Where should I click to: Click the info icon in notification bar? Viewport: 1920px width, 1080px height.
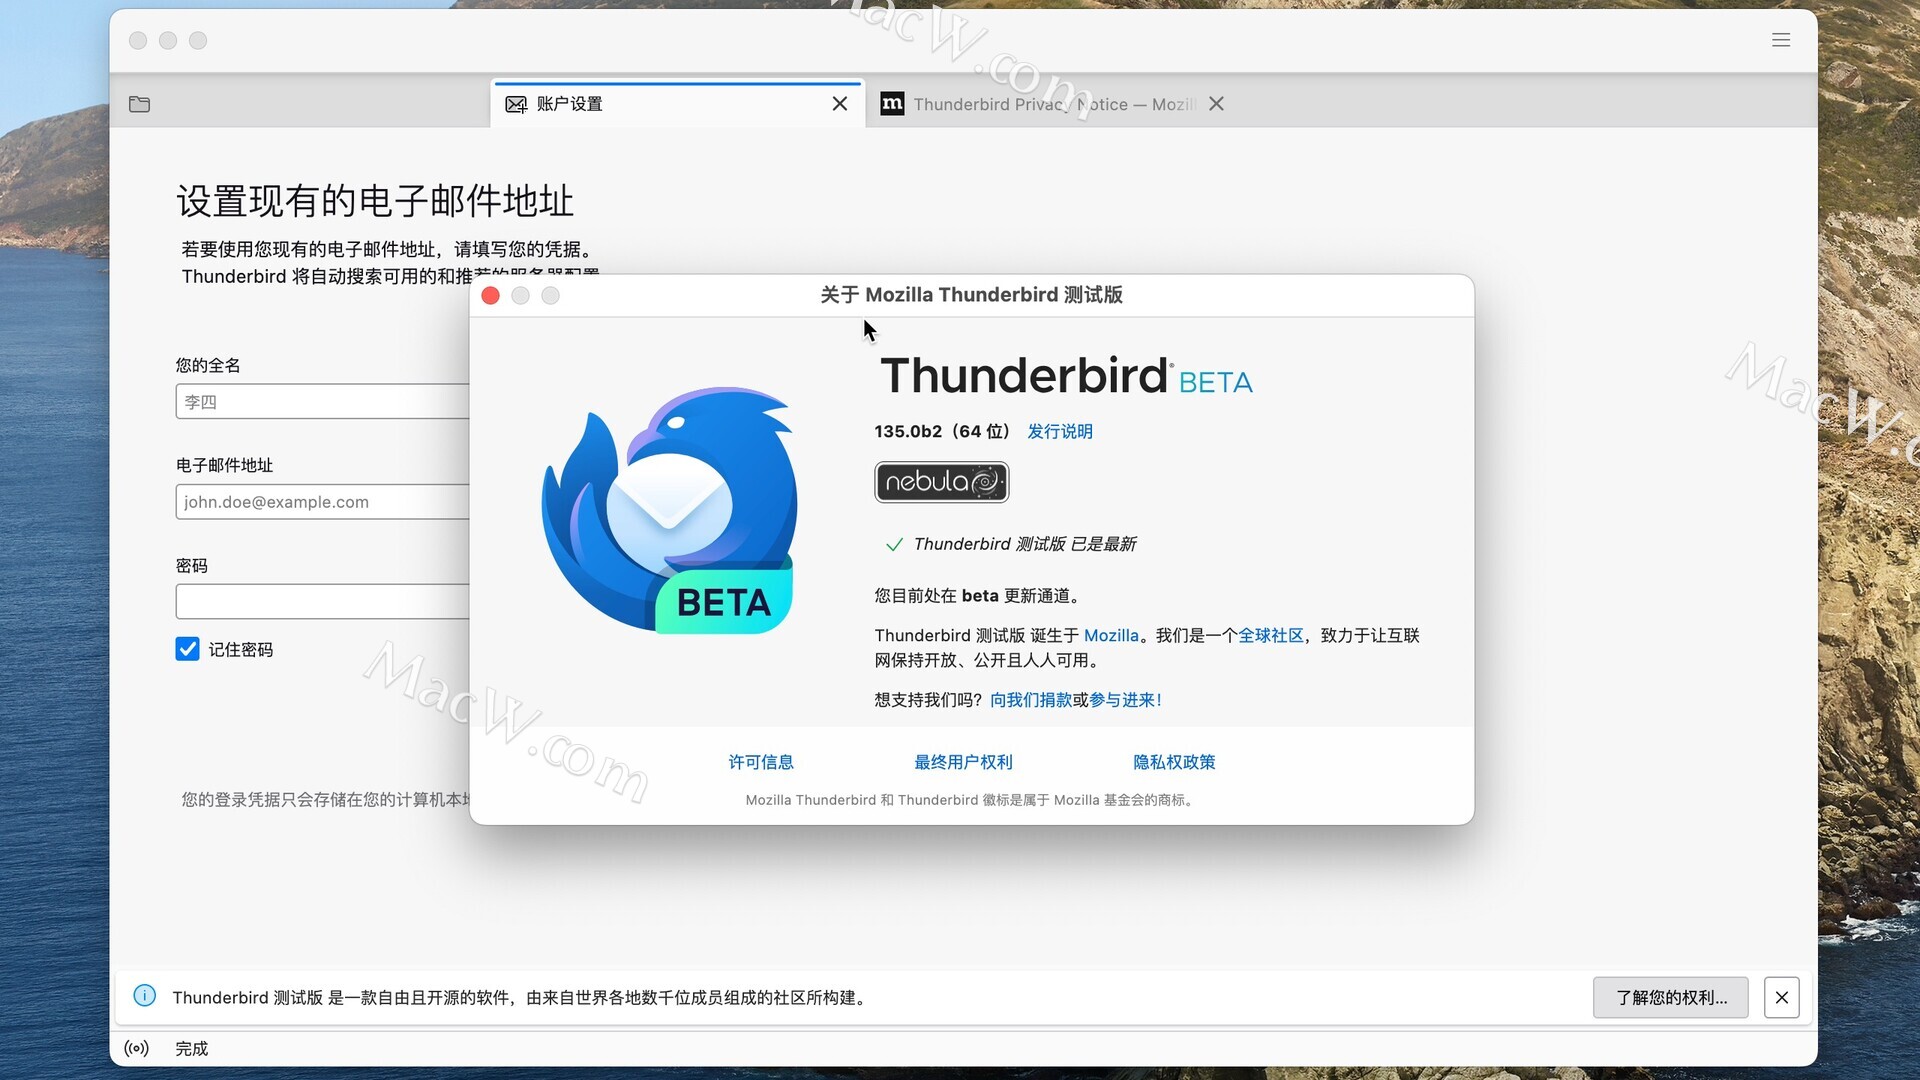145,995
